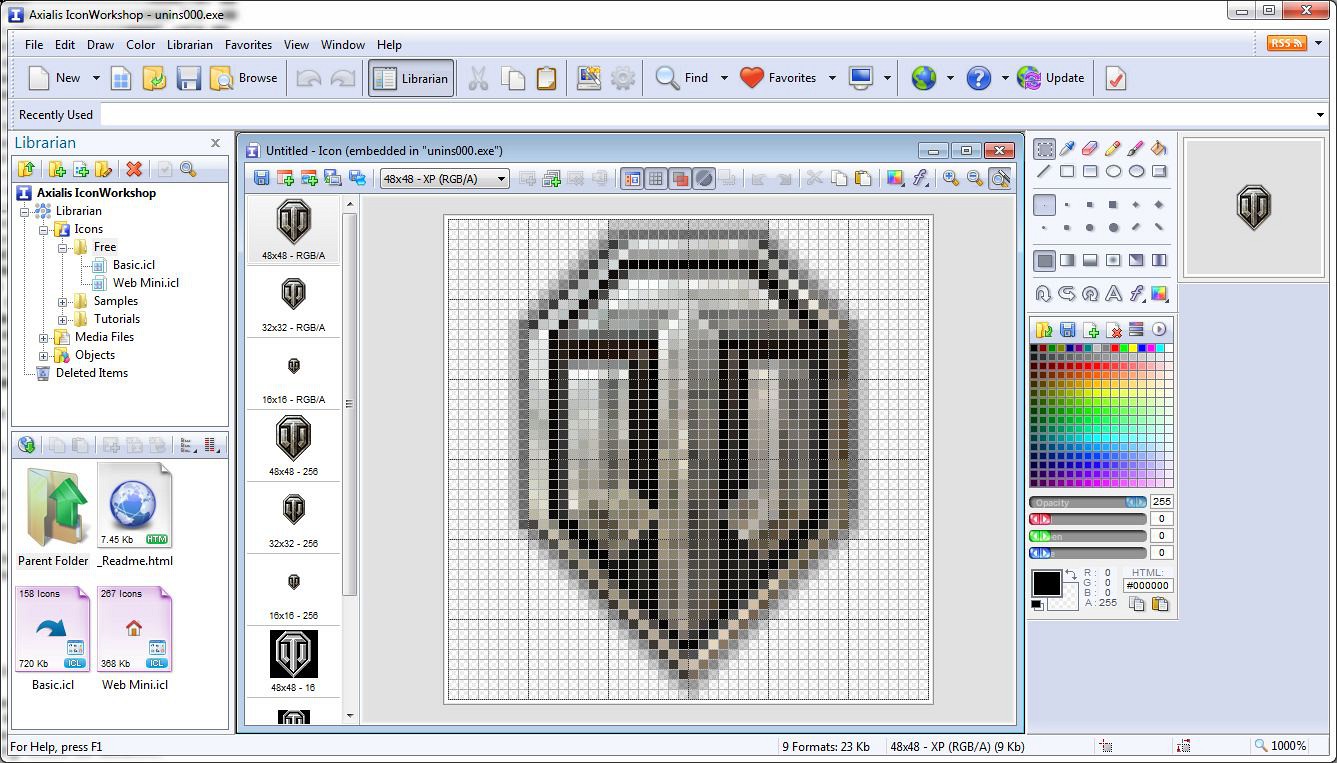The height and width of the screenshot is (763, 1337).
Task: Open the image format dropdown 48x48 - XP (RGB/A)
Action: click(x=445, y=179)
